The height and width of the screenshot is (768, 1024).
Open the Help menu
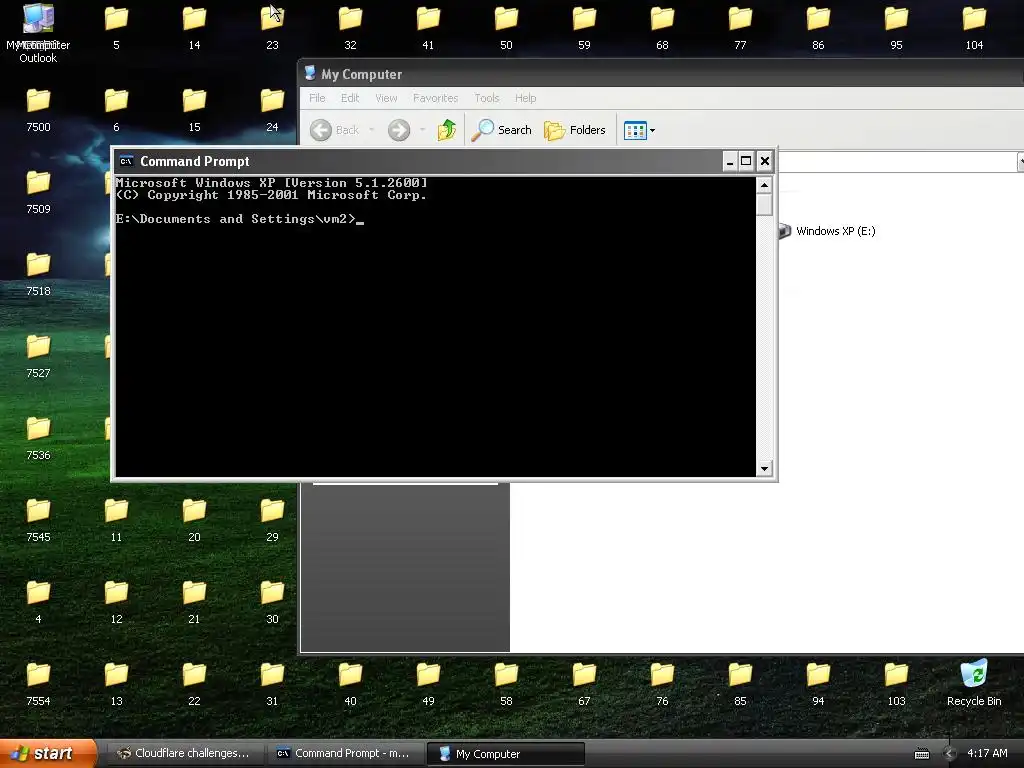point(525,98)
